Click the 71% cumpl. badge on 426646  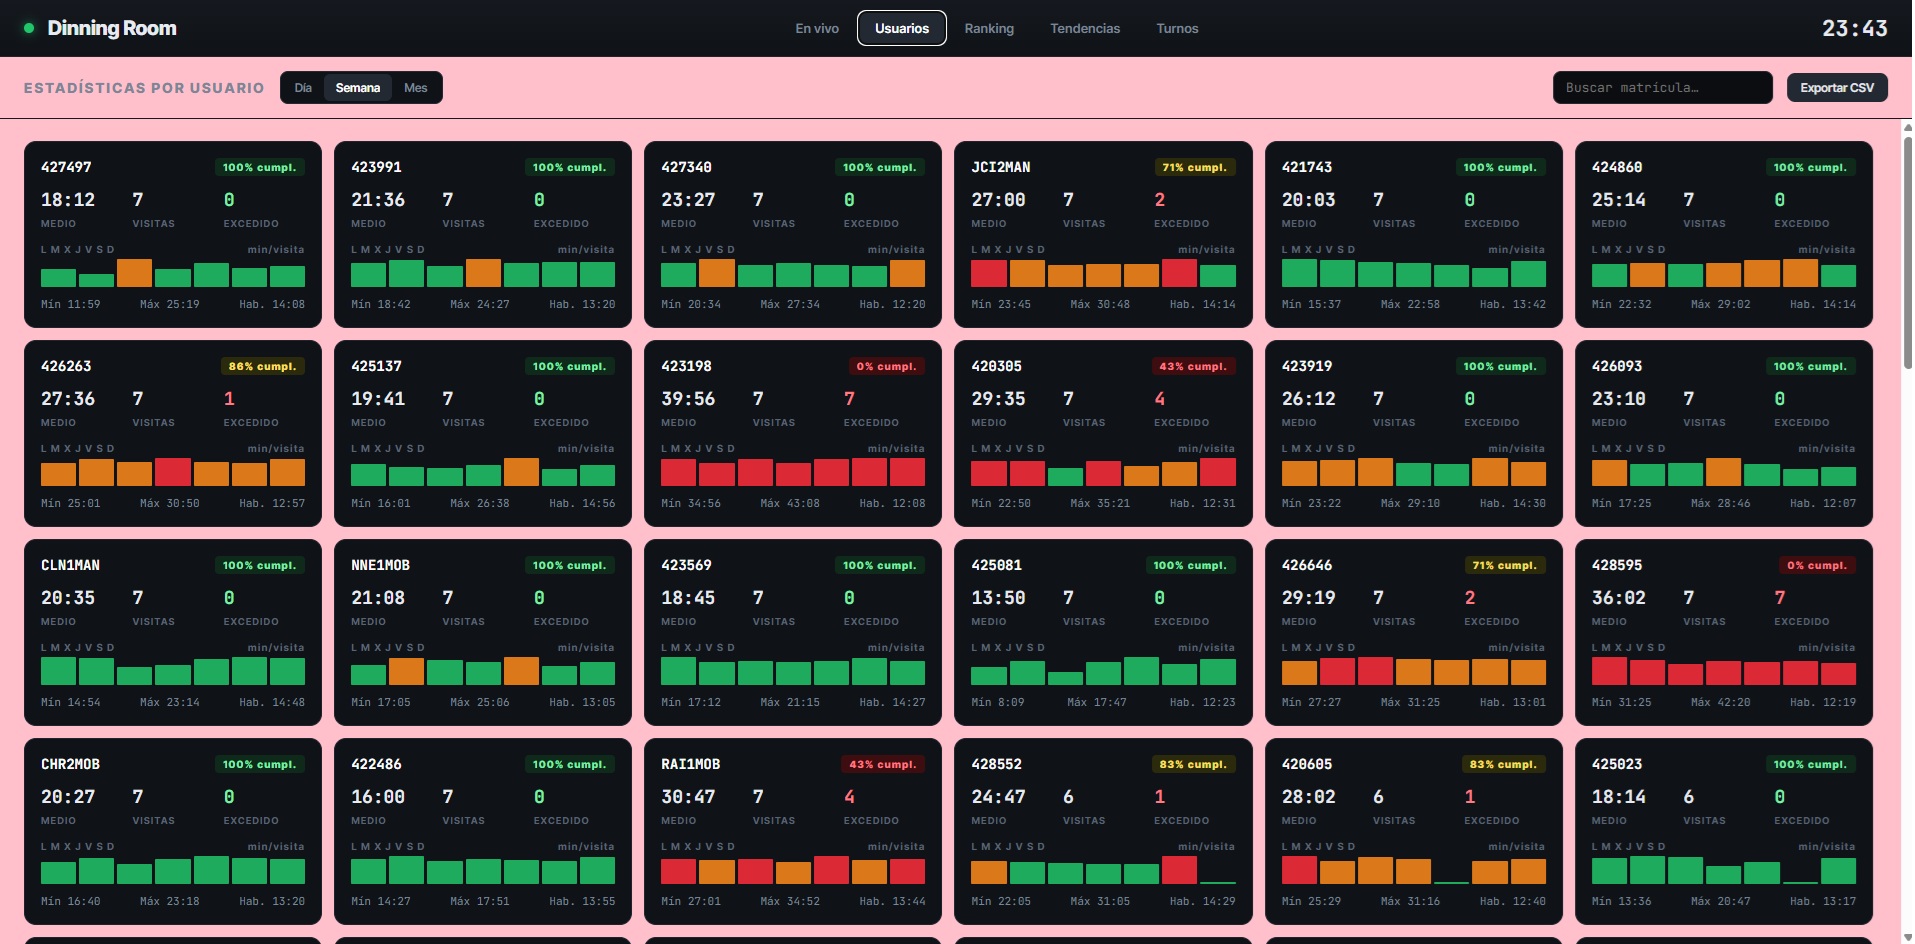1504,565
